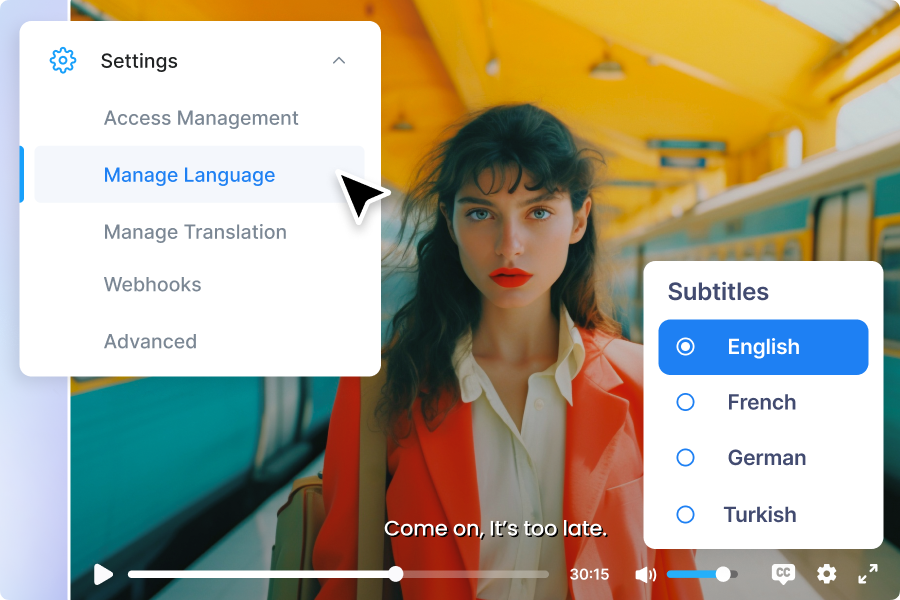Click the Settings header label

139,61
